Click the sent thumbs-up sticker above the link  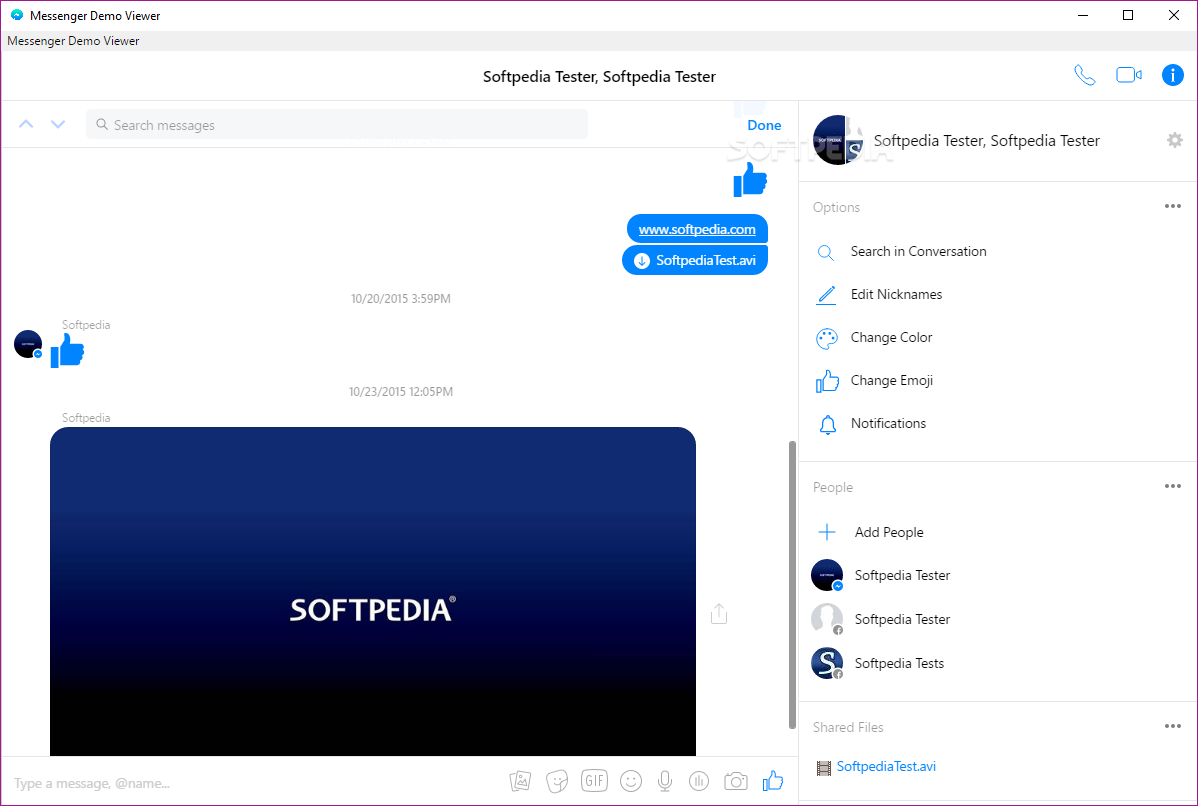[750, 180]
